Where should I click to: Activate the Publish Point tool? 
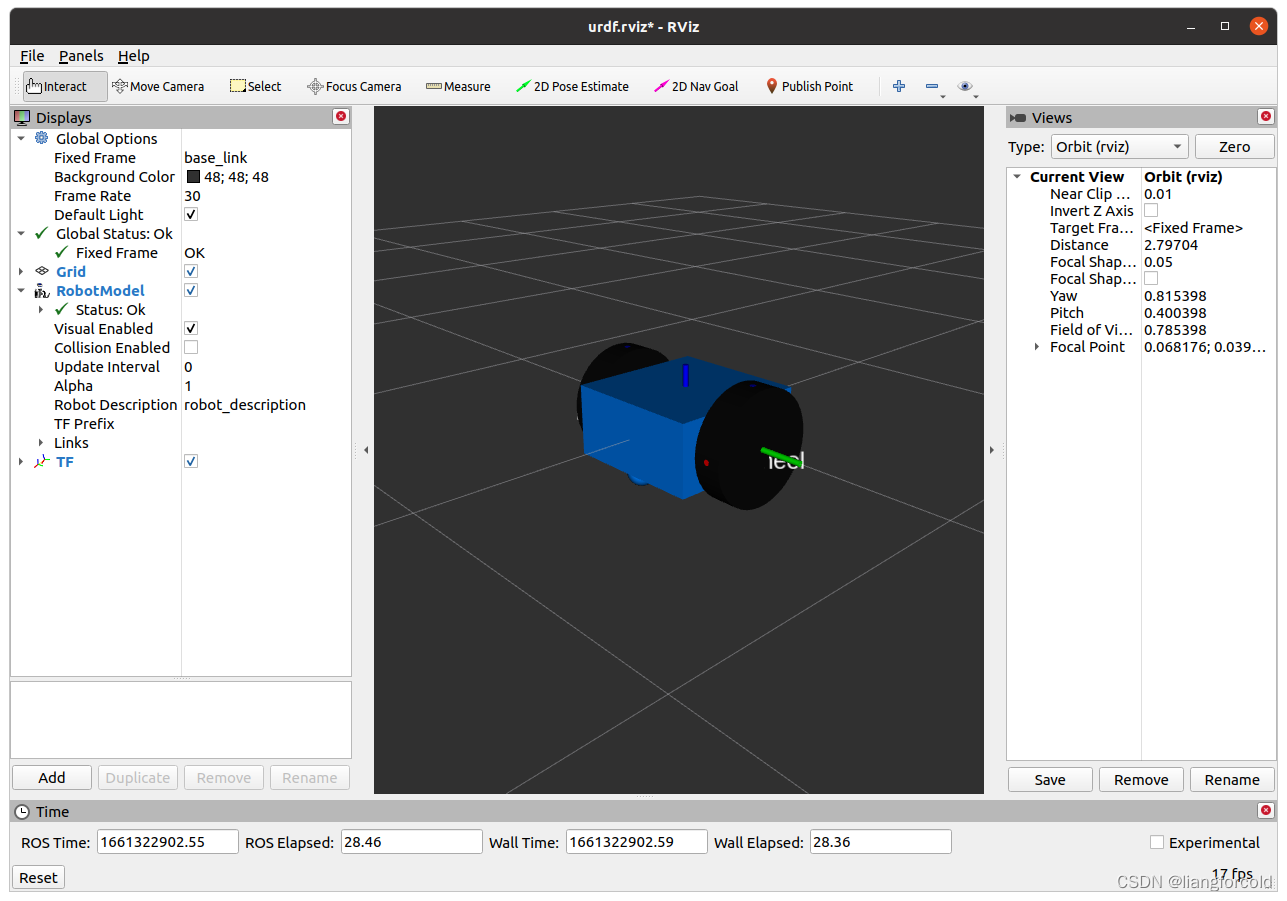click(809, 86)
